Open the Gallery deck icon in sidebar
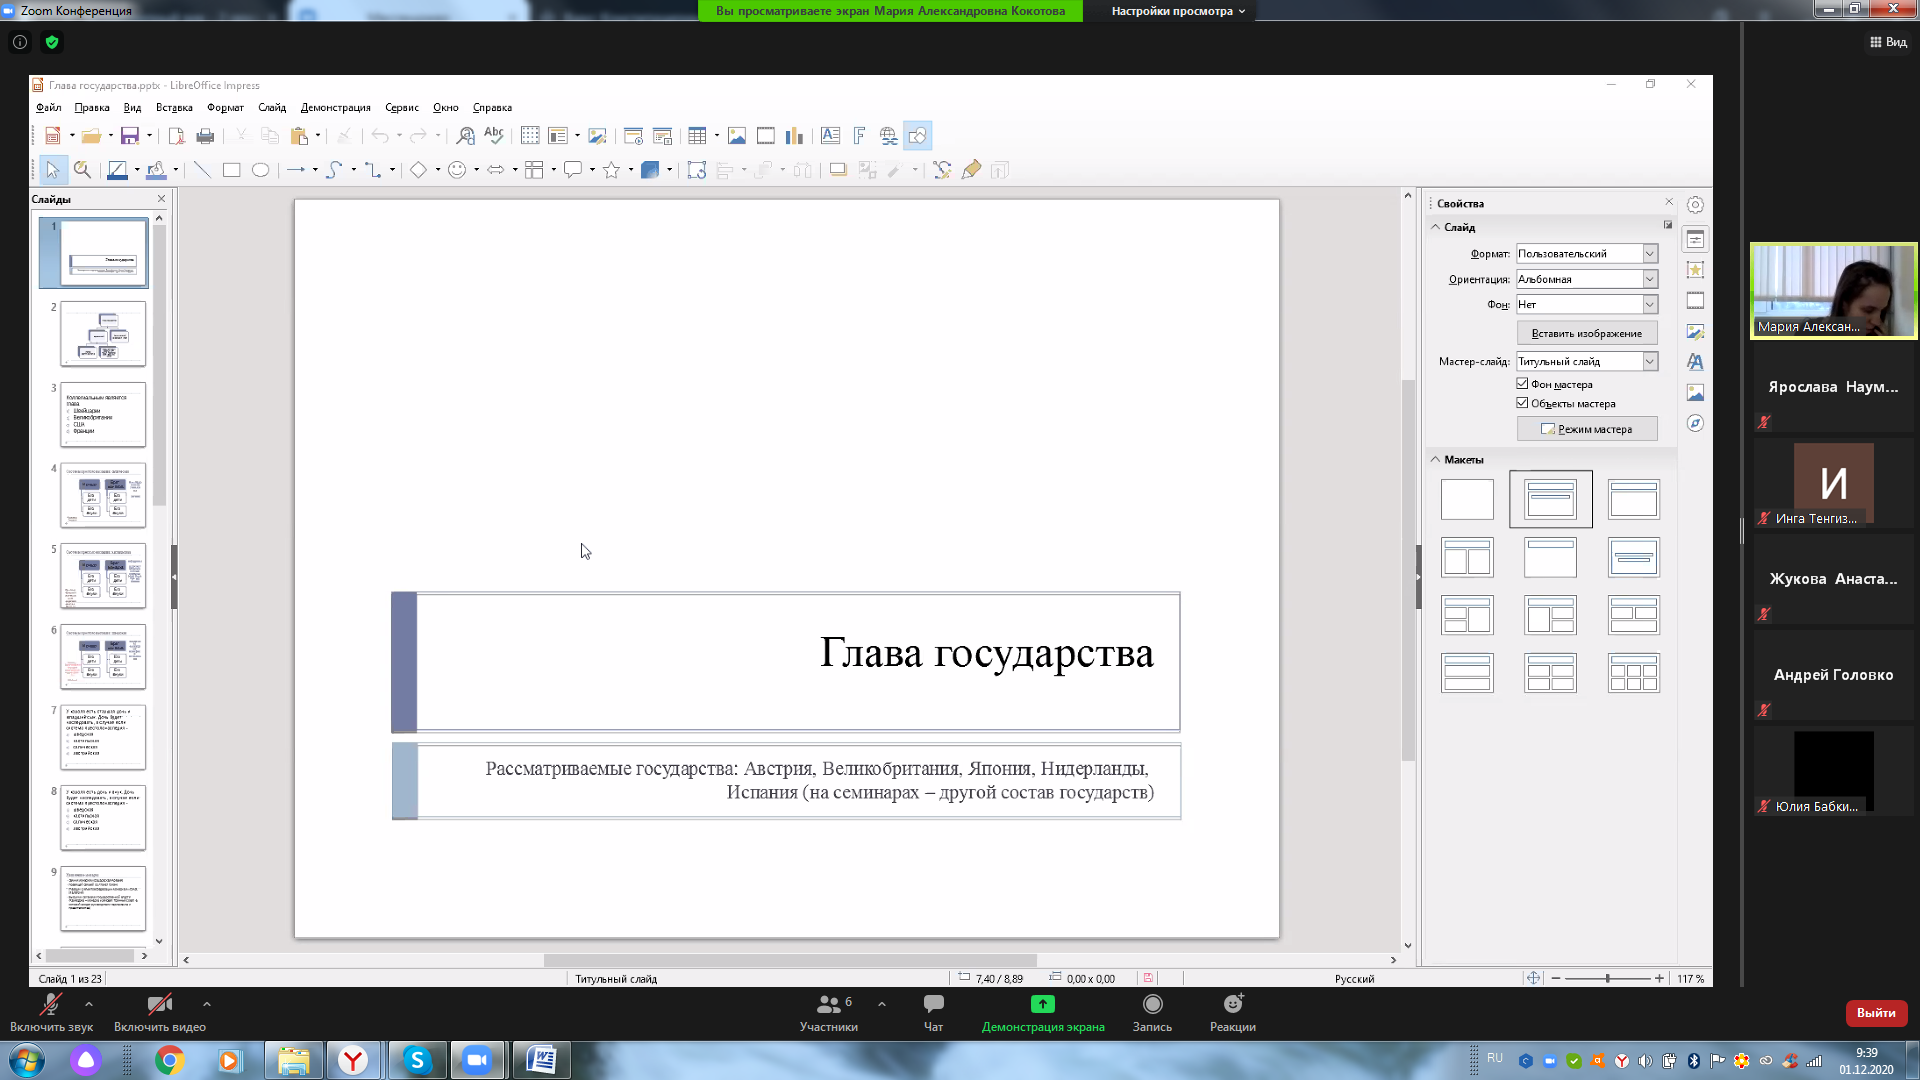1920x1080 pixels. point(1695,393)
